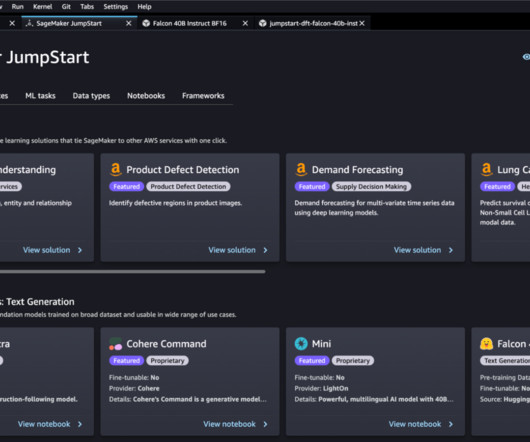Click the JumpStart icon in SageMaker JumpStart tab
The width and height of the screenshot is (530, 442).
click(29, 23)
